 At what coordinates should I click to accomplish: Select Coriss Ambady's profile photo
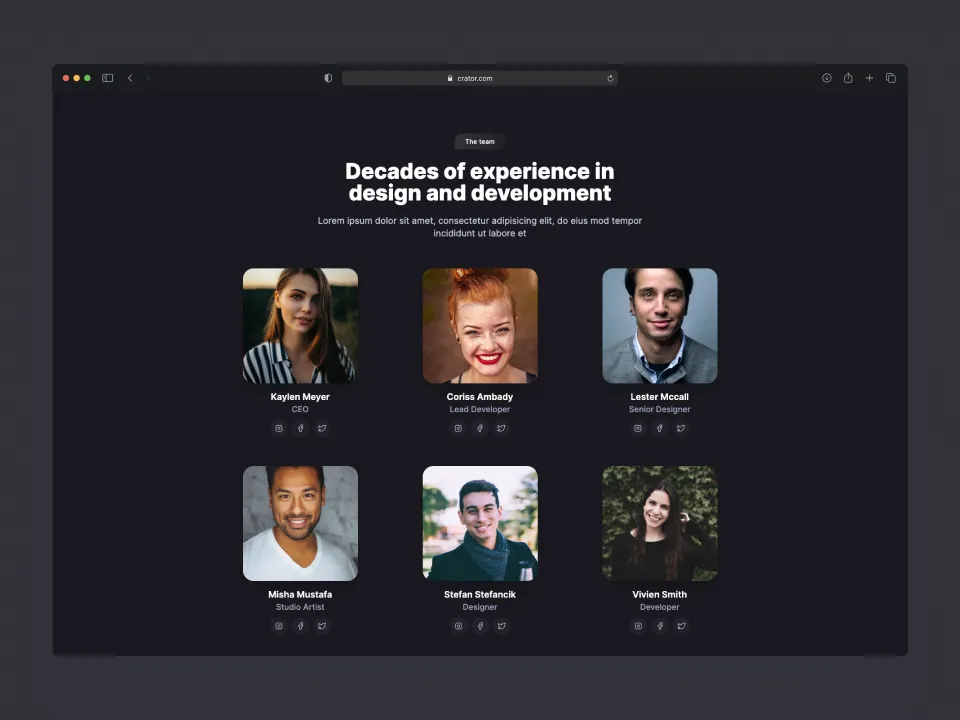(480, 325)
